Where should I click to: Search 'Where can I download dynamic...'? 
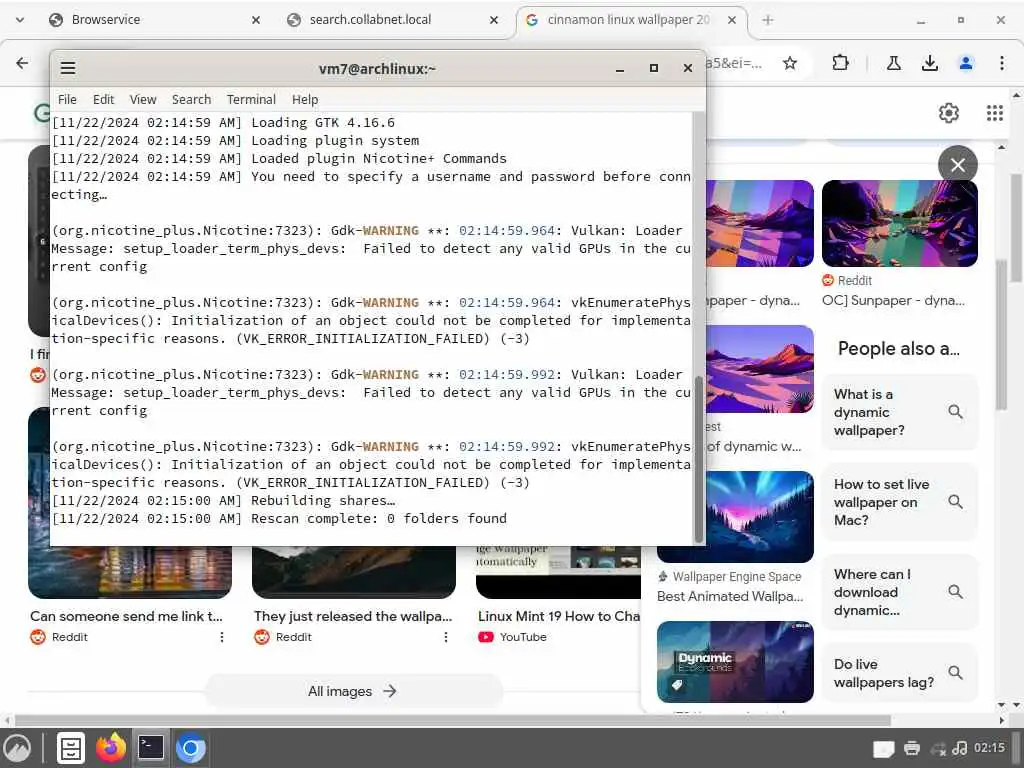pyautogui.click(x=899, y=592)
